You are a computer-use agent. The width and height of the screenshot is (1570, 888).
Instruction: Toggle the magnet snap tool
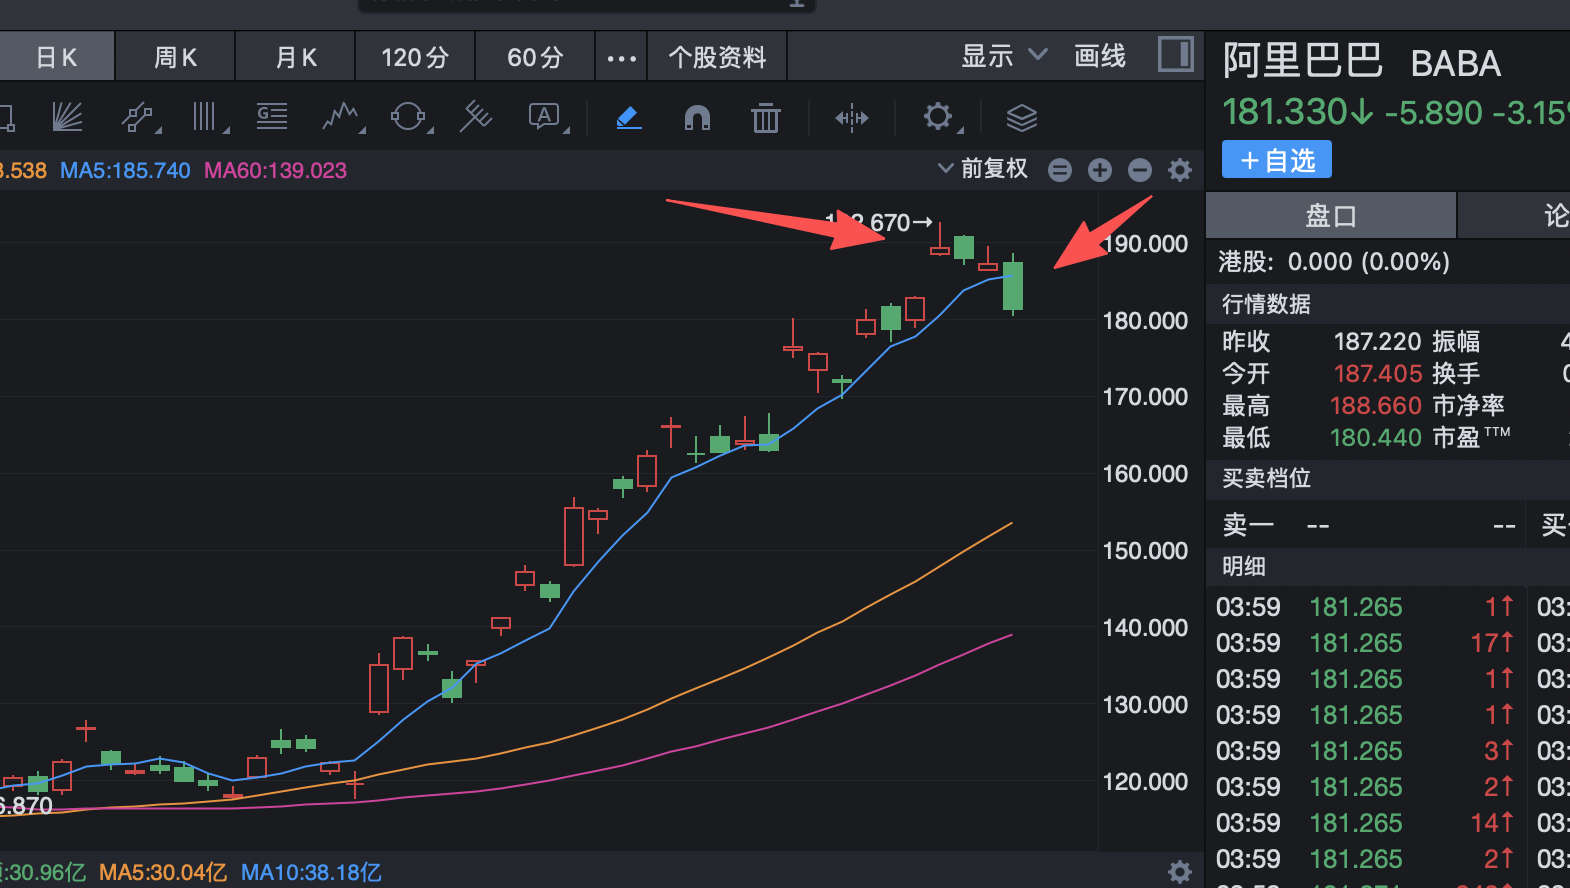[697, 118]
